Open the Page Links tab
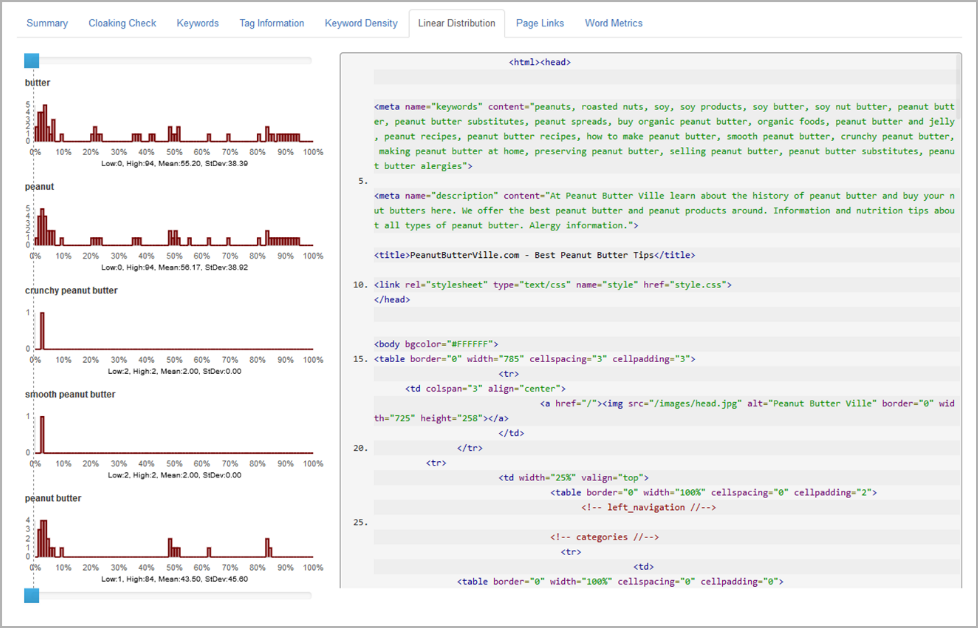This screenshot has height=628, width=978. point(540,23)
